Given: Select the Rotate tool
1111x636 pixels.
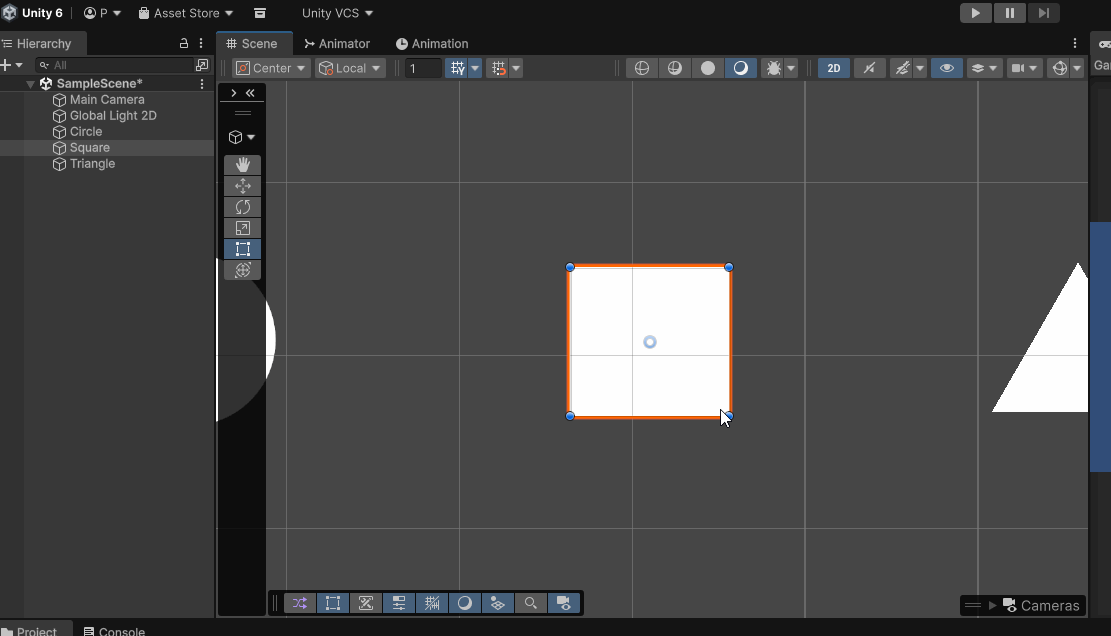Looking at the screenshot, I should tap(242, 207).
